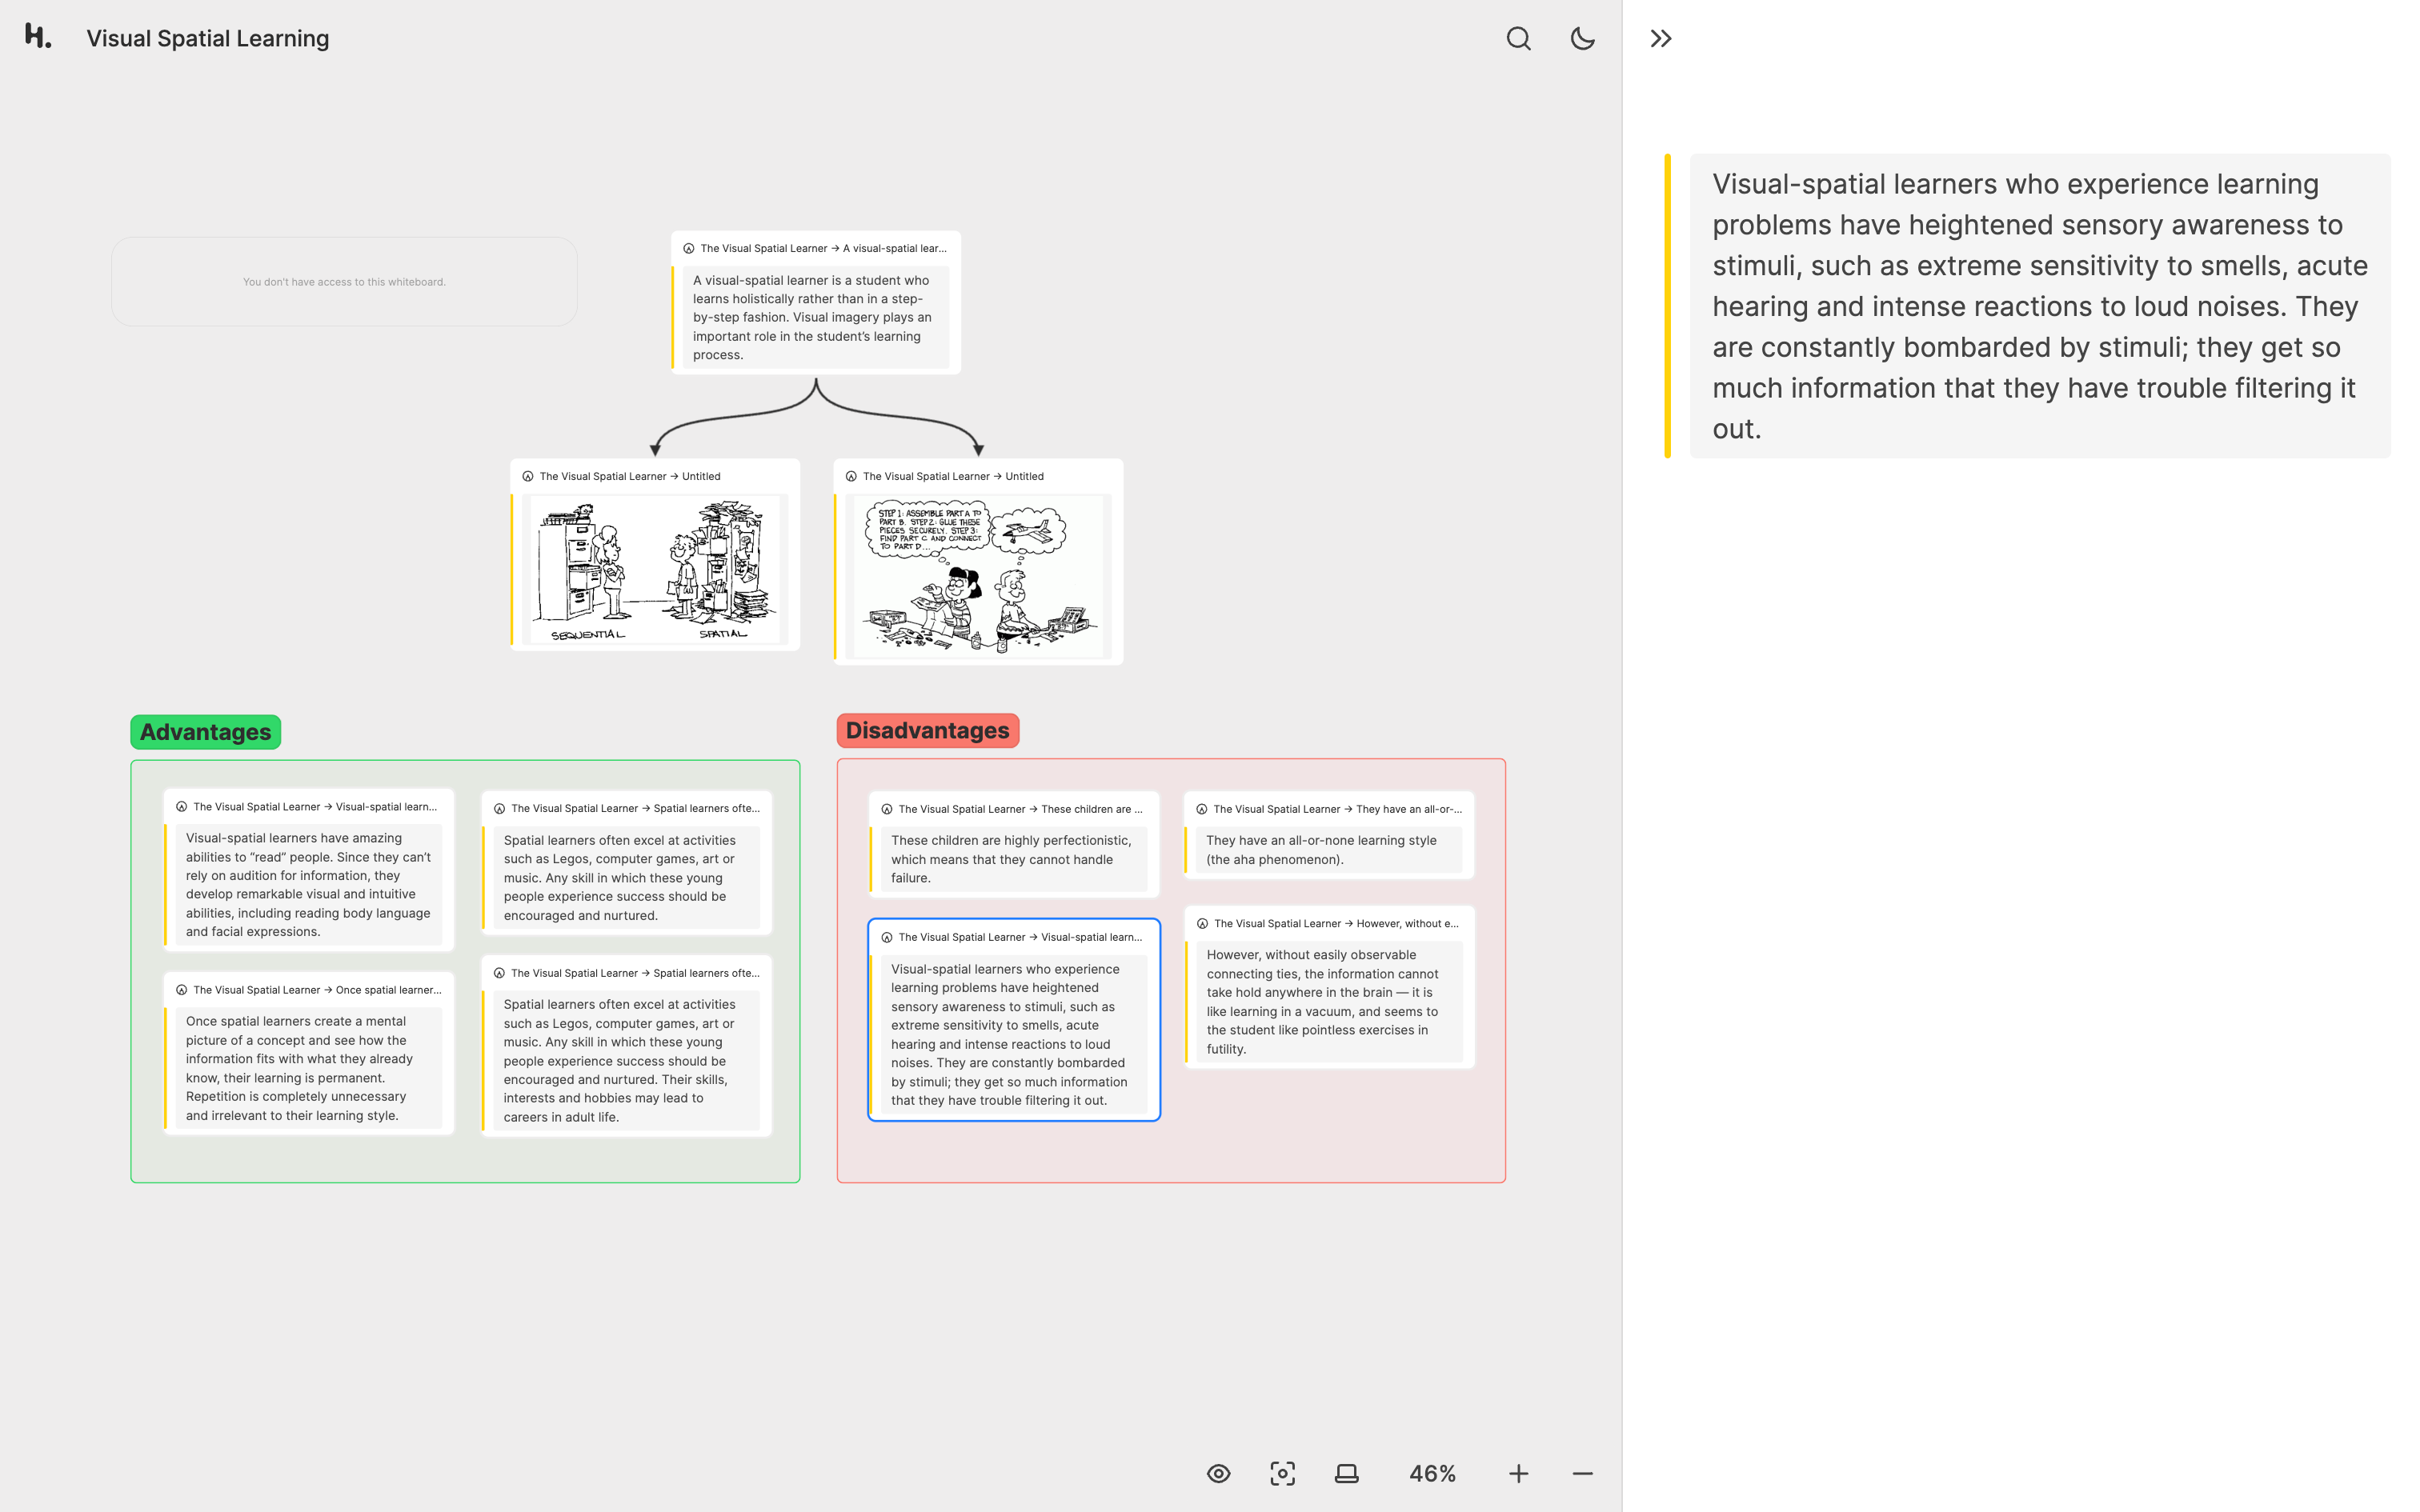2420x1512 pixels.
Task: Click the Visual Spatial Learning whiteboard title
Action: tap(207, 38)
